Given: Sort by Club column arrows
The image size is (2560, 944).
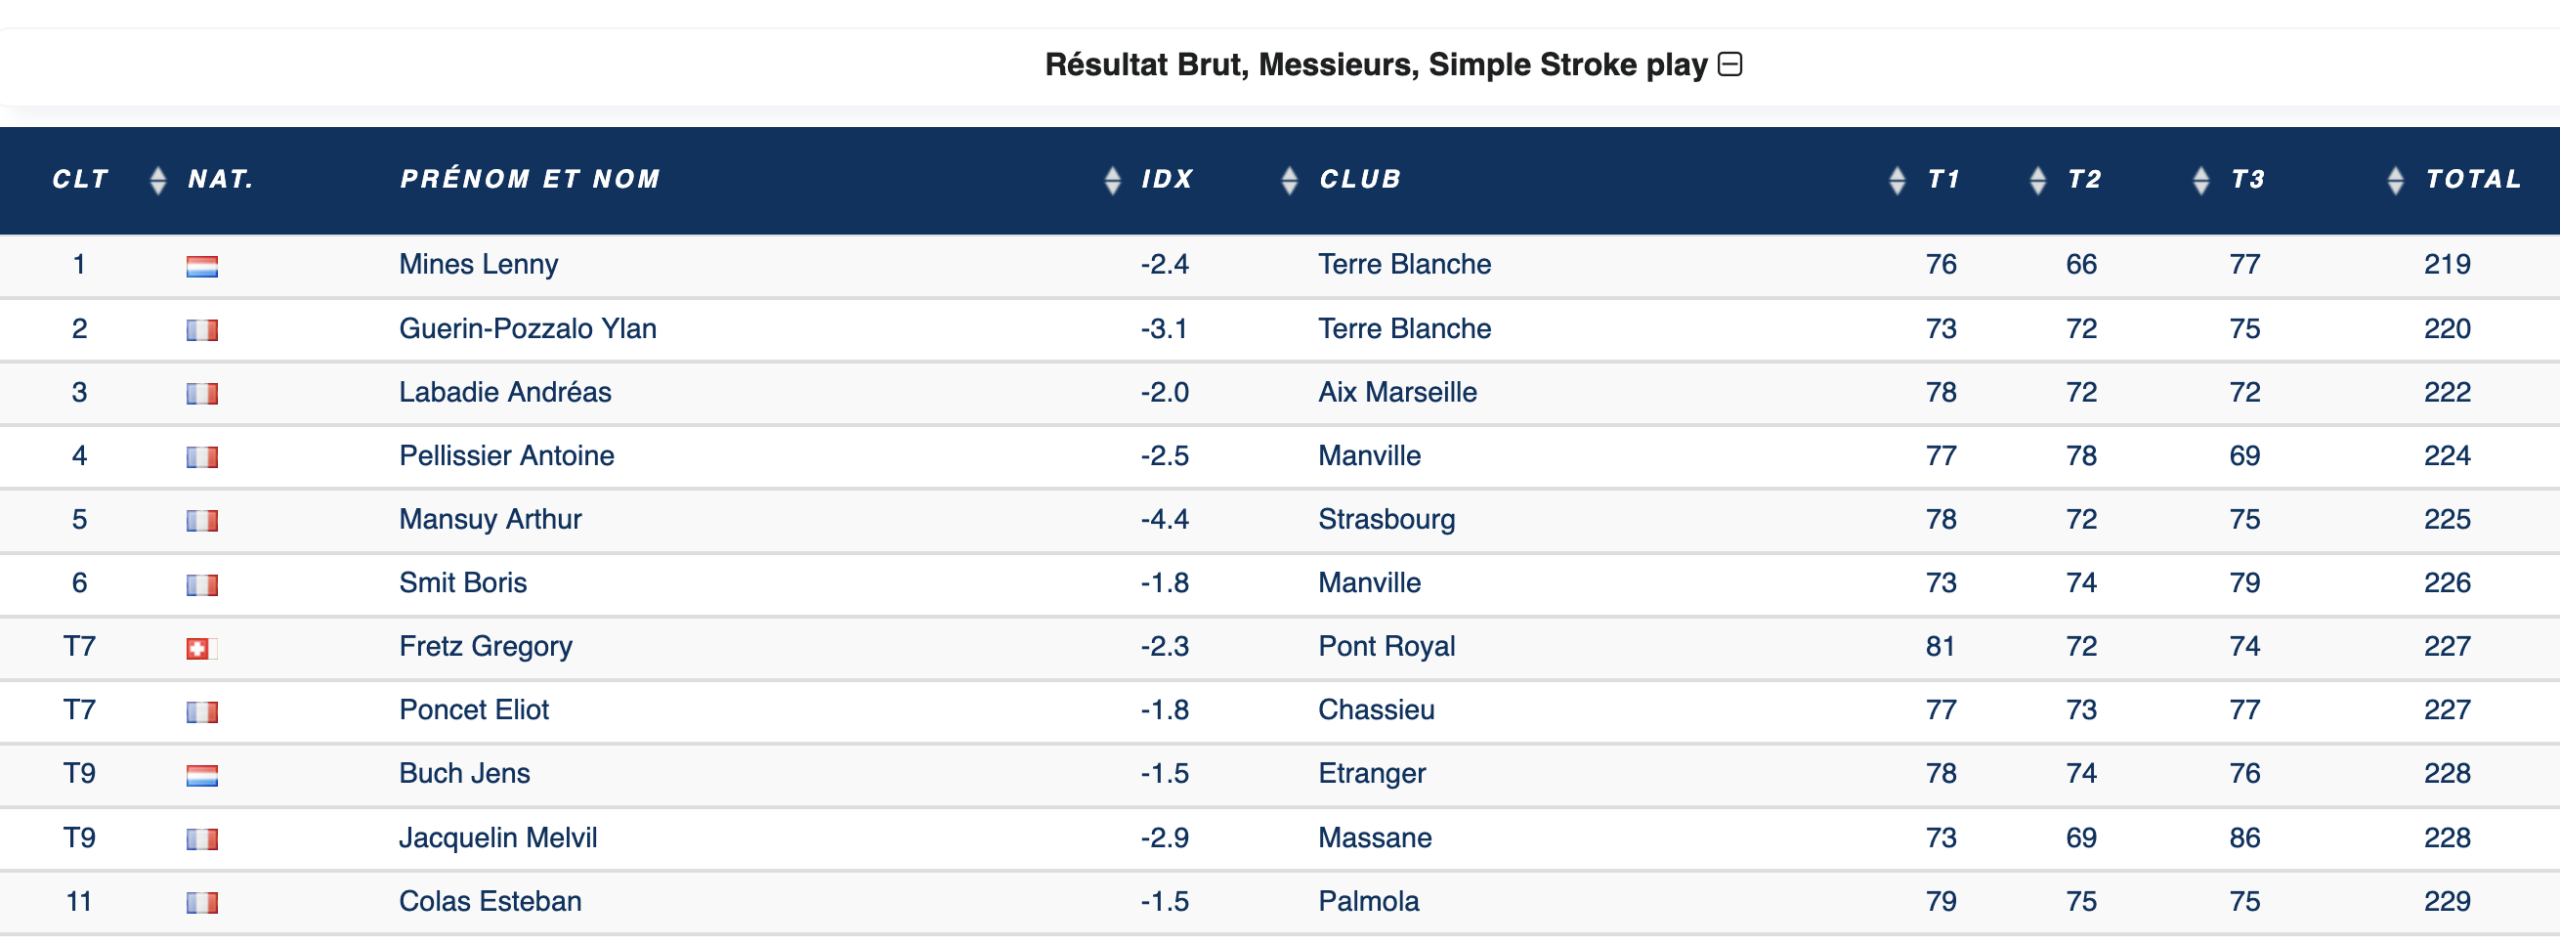Looking at the screenshot, I should tap(1897, 180).
